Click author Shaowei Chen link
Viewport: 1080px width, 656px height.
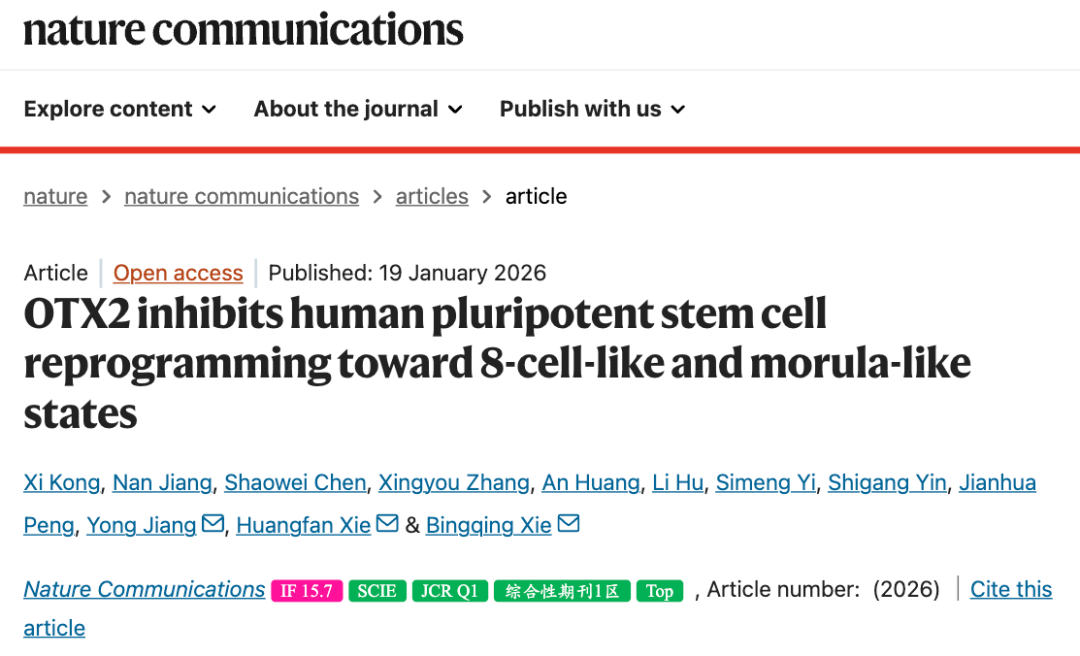pyautogui.click(x=295, y=483)
